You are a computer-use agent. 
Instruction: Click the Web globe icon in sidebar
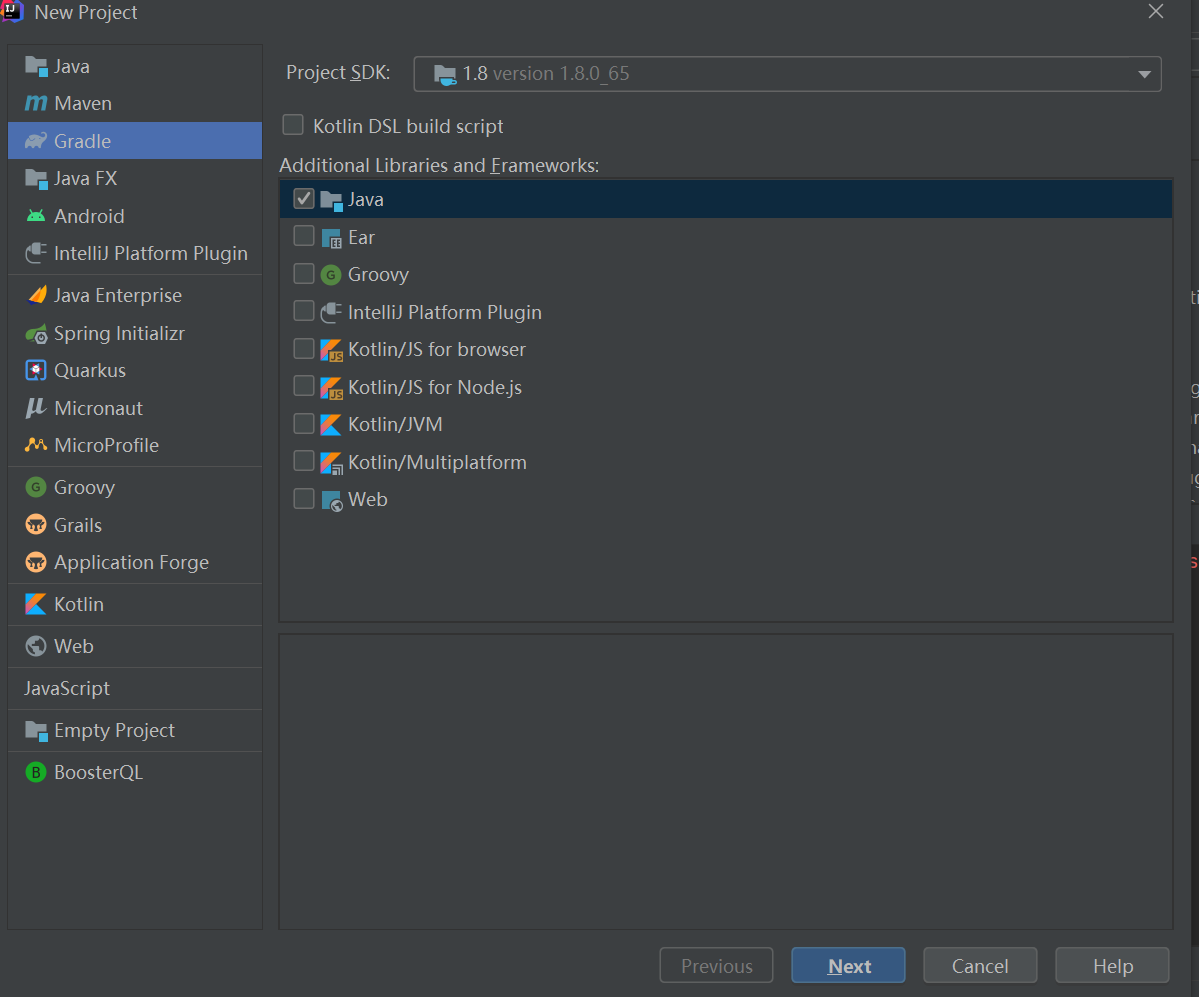pos(36,646)
